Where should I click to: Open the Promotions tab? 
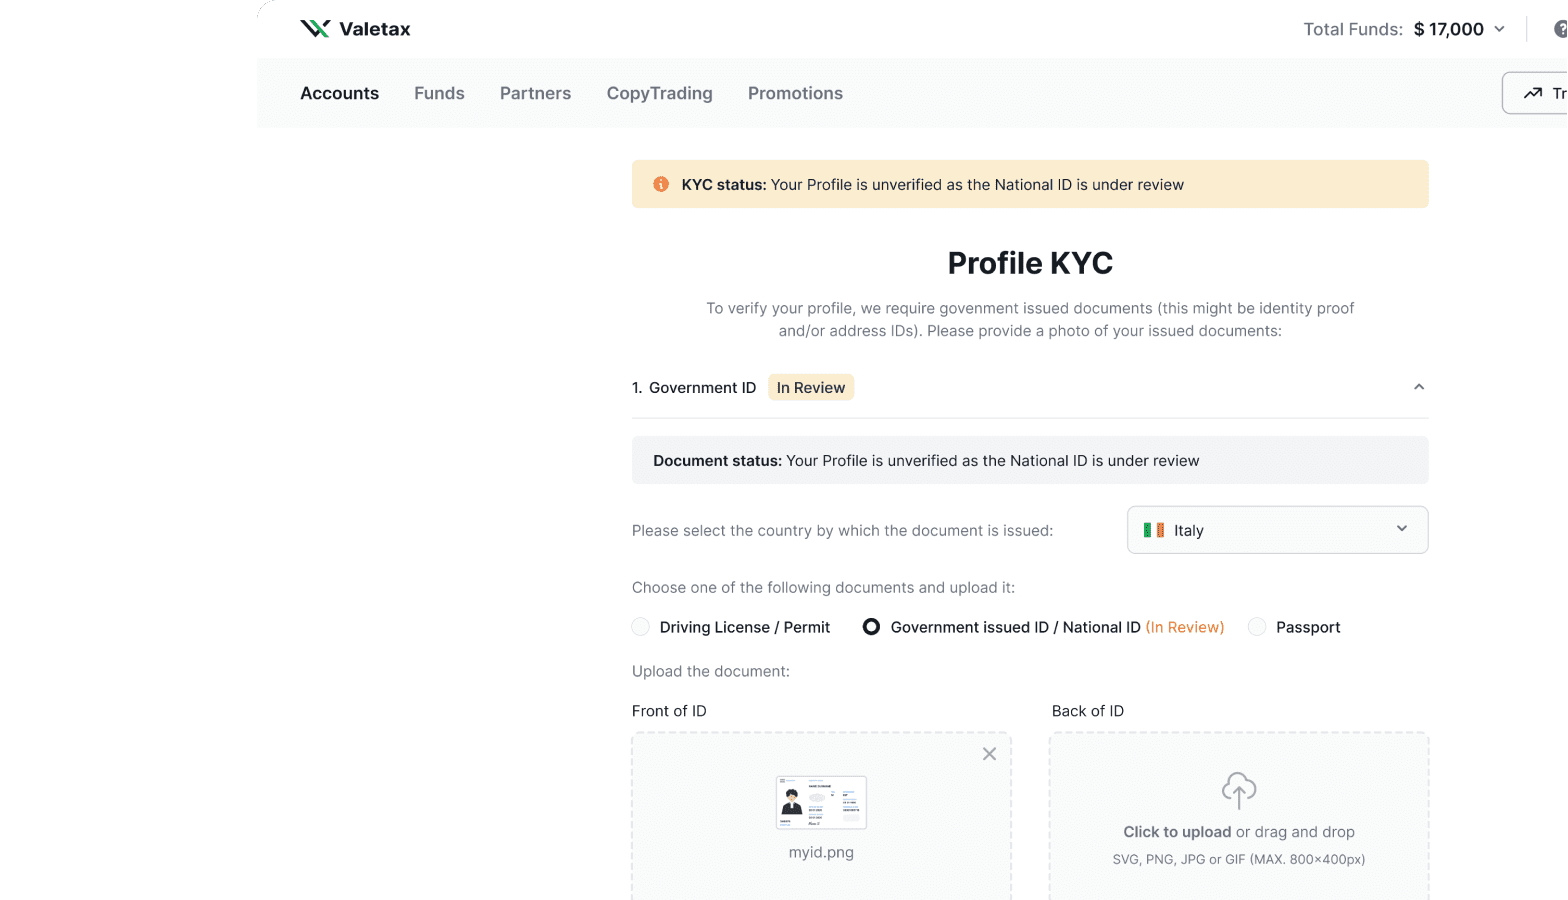pos(795,93)
